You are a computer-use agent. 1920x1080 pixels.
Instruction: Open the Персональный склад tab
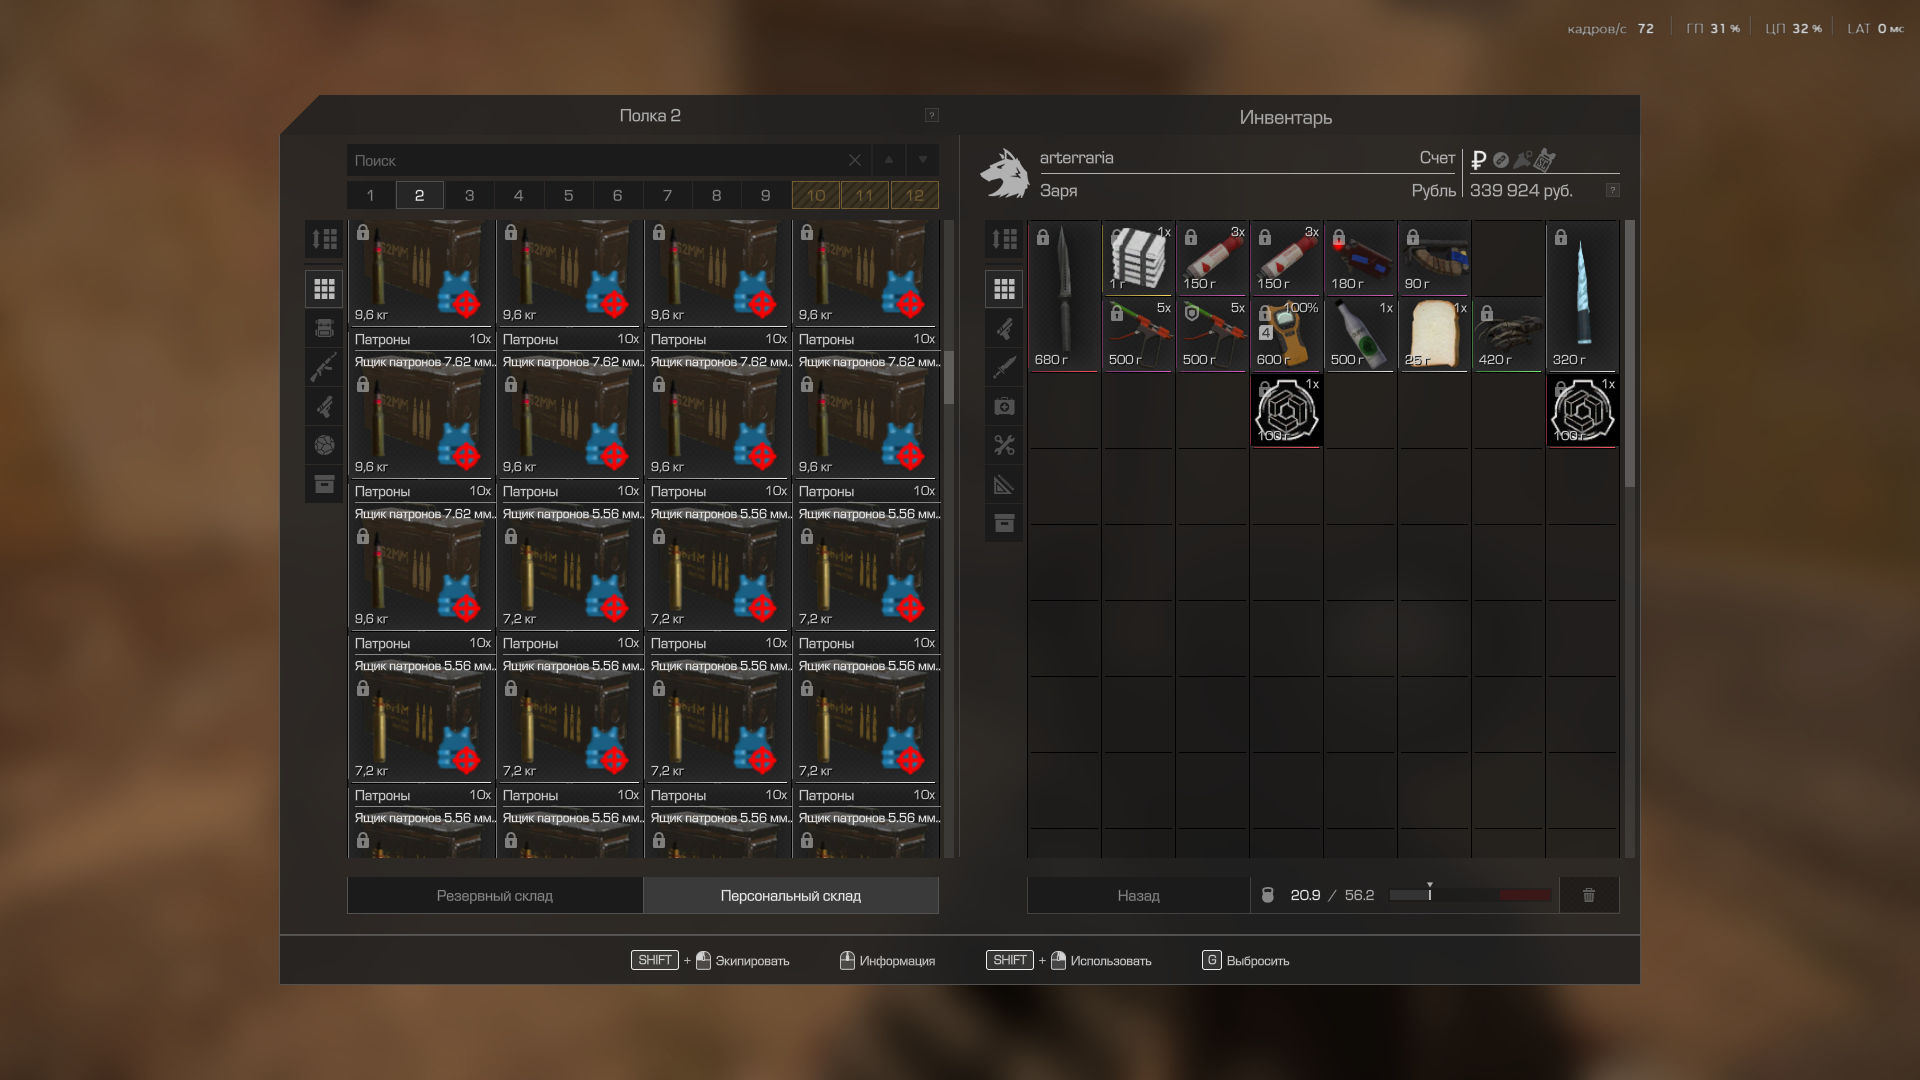coord(791,895)
